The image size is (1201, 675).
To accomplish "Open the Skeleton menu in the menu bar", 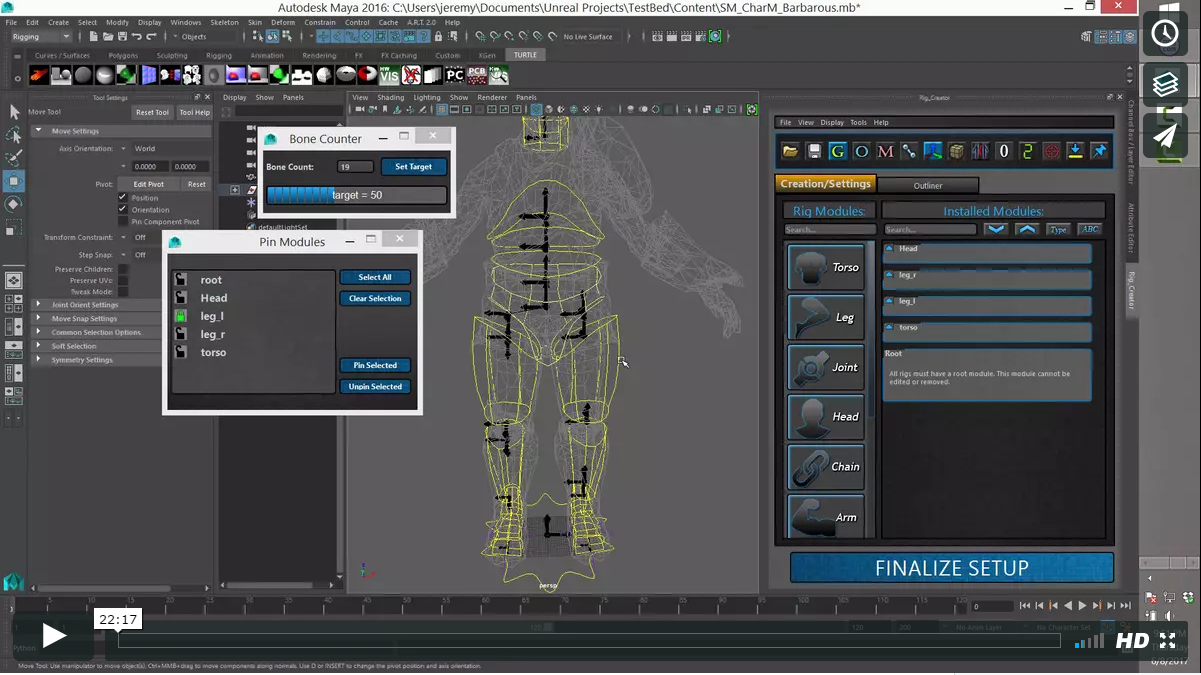I will point(224,22).
